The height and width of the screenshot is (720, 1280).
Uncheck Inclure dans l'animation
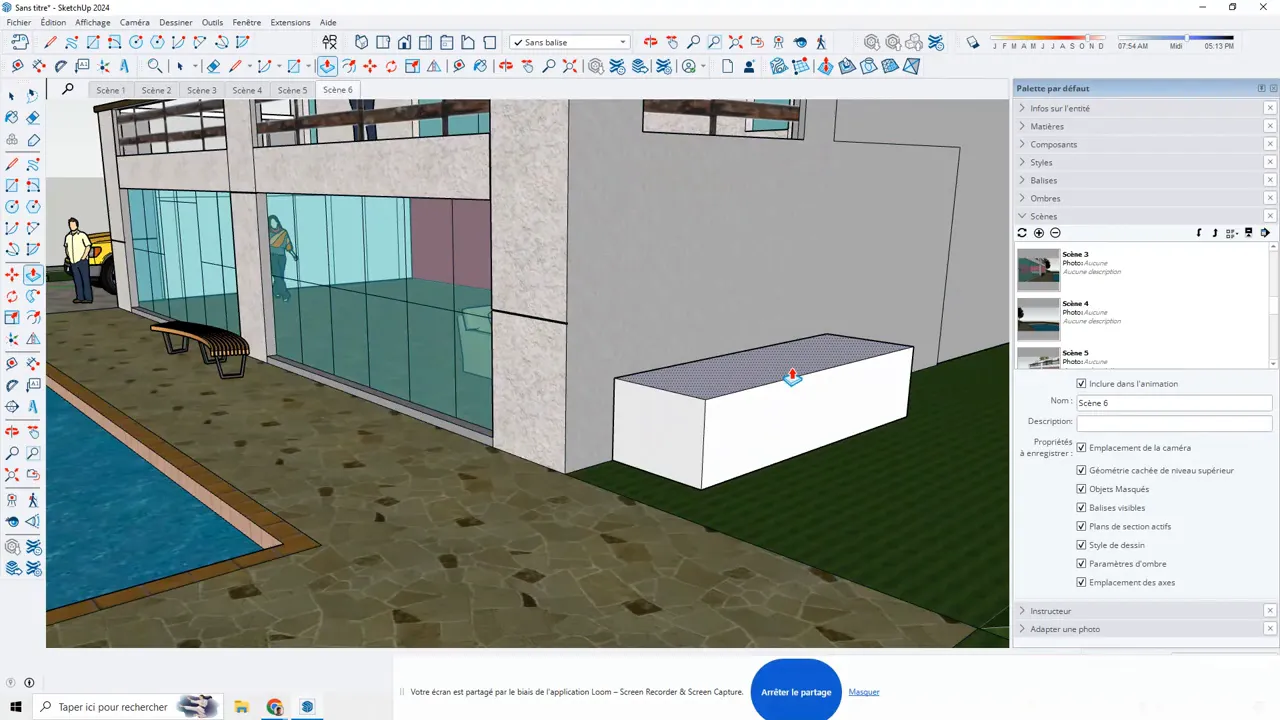(x=1081, y=383)
